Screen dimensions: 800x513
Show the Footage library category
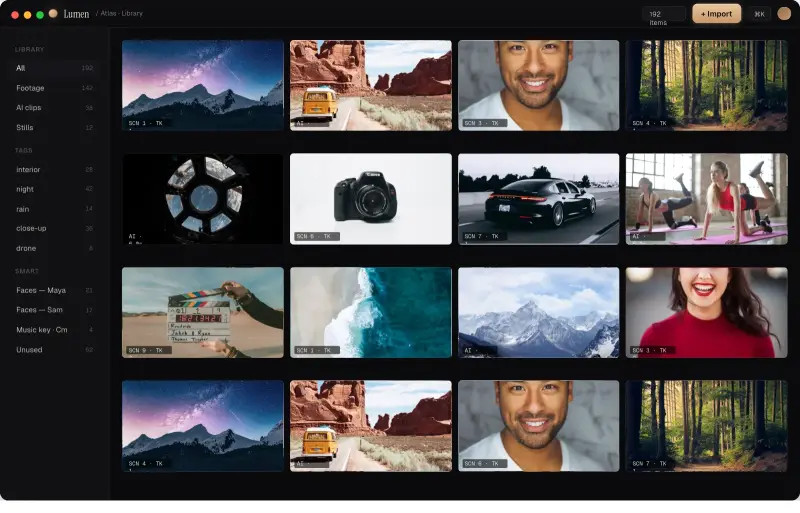54,88
